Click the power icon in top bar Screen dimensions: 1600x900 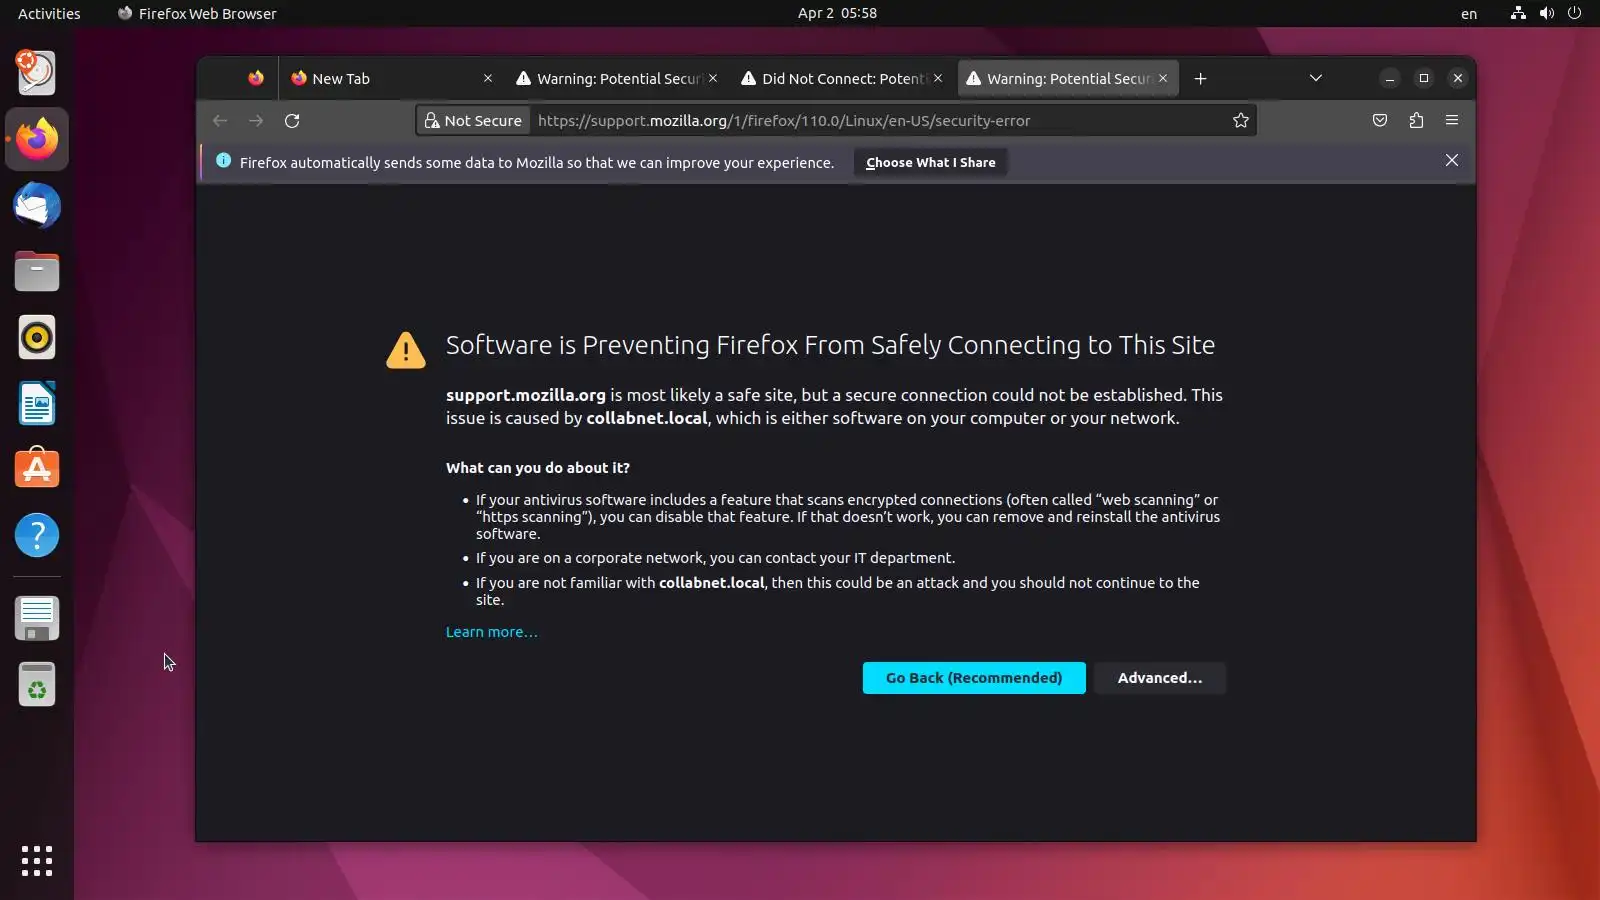[x=1574, y=13]
